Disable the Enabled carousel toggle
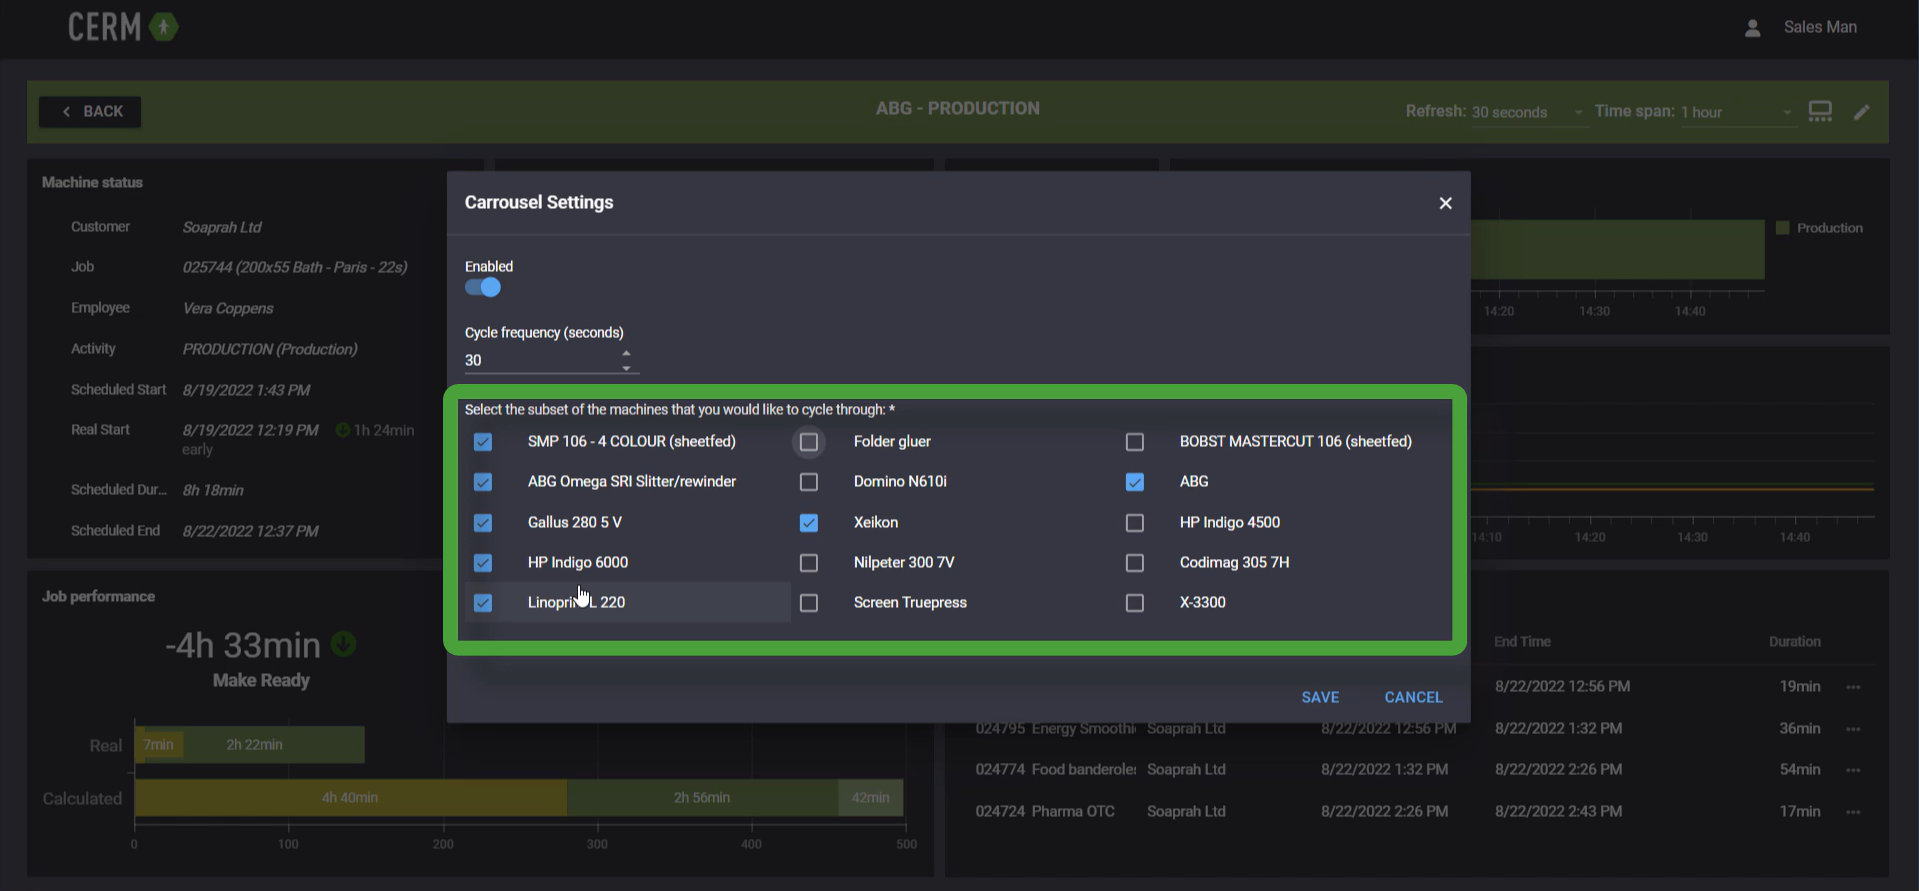 pyautogui.click(x=483, y=288)
